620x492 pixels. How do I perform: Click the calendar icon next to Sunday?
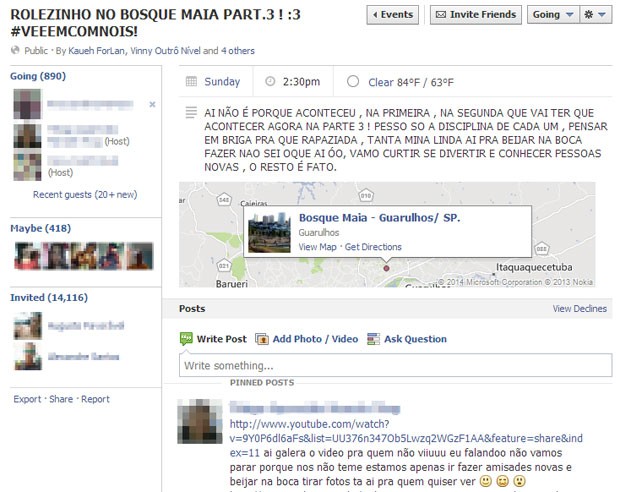pyautogui.click(x=191, y=82)
